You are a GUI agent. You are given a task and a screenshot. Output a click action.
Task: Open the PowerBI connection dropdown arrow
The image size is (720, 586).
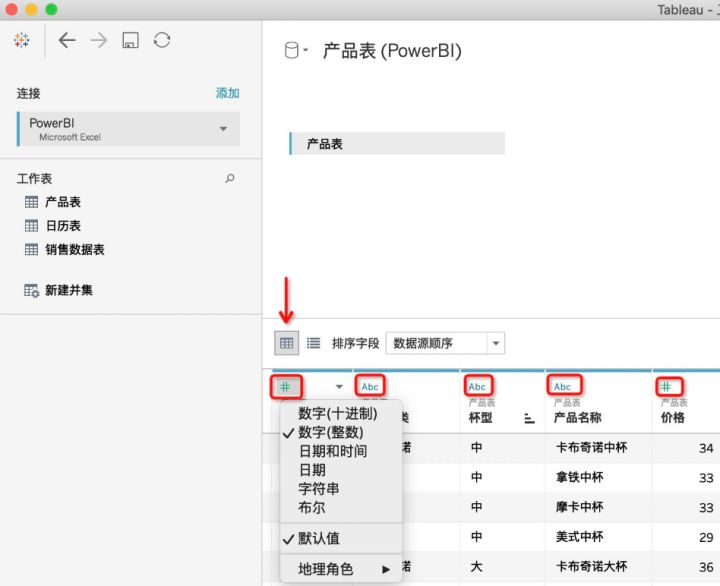(x=223, y=129)
